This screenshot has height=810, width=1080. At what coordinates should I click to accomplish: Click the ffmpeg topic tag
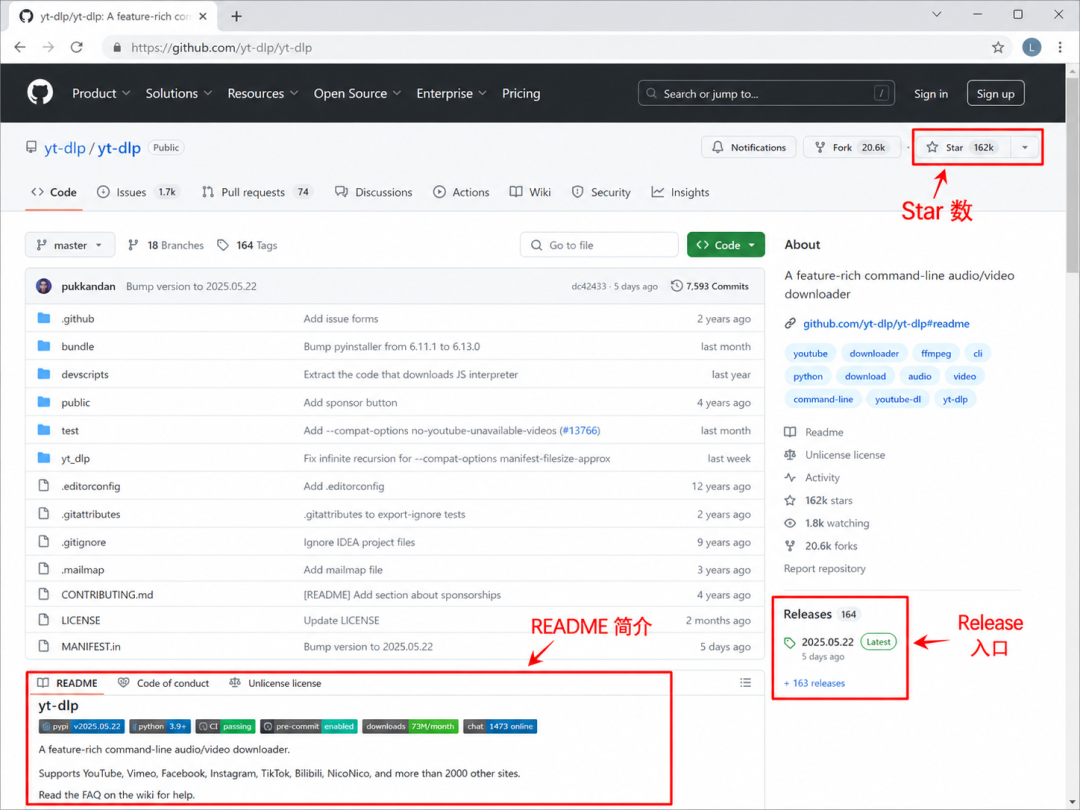click(935, 353)
